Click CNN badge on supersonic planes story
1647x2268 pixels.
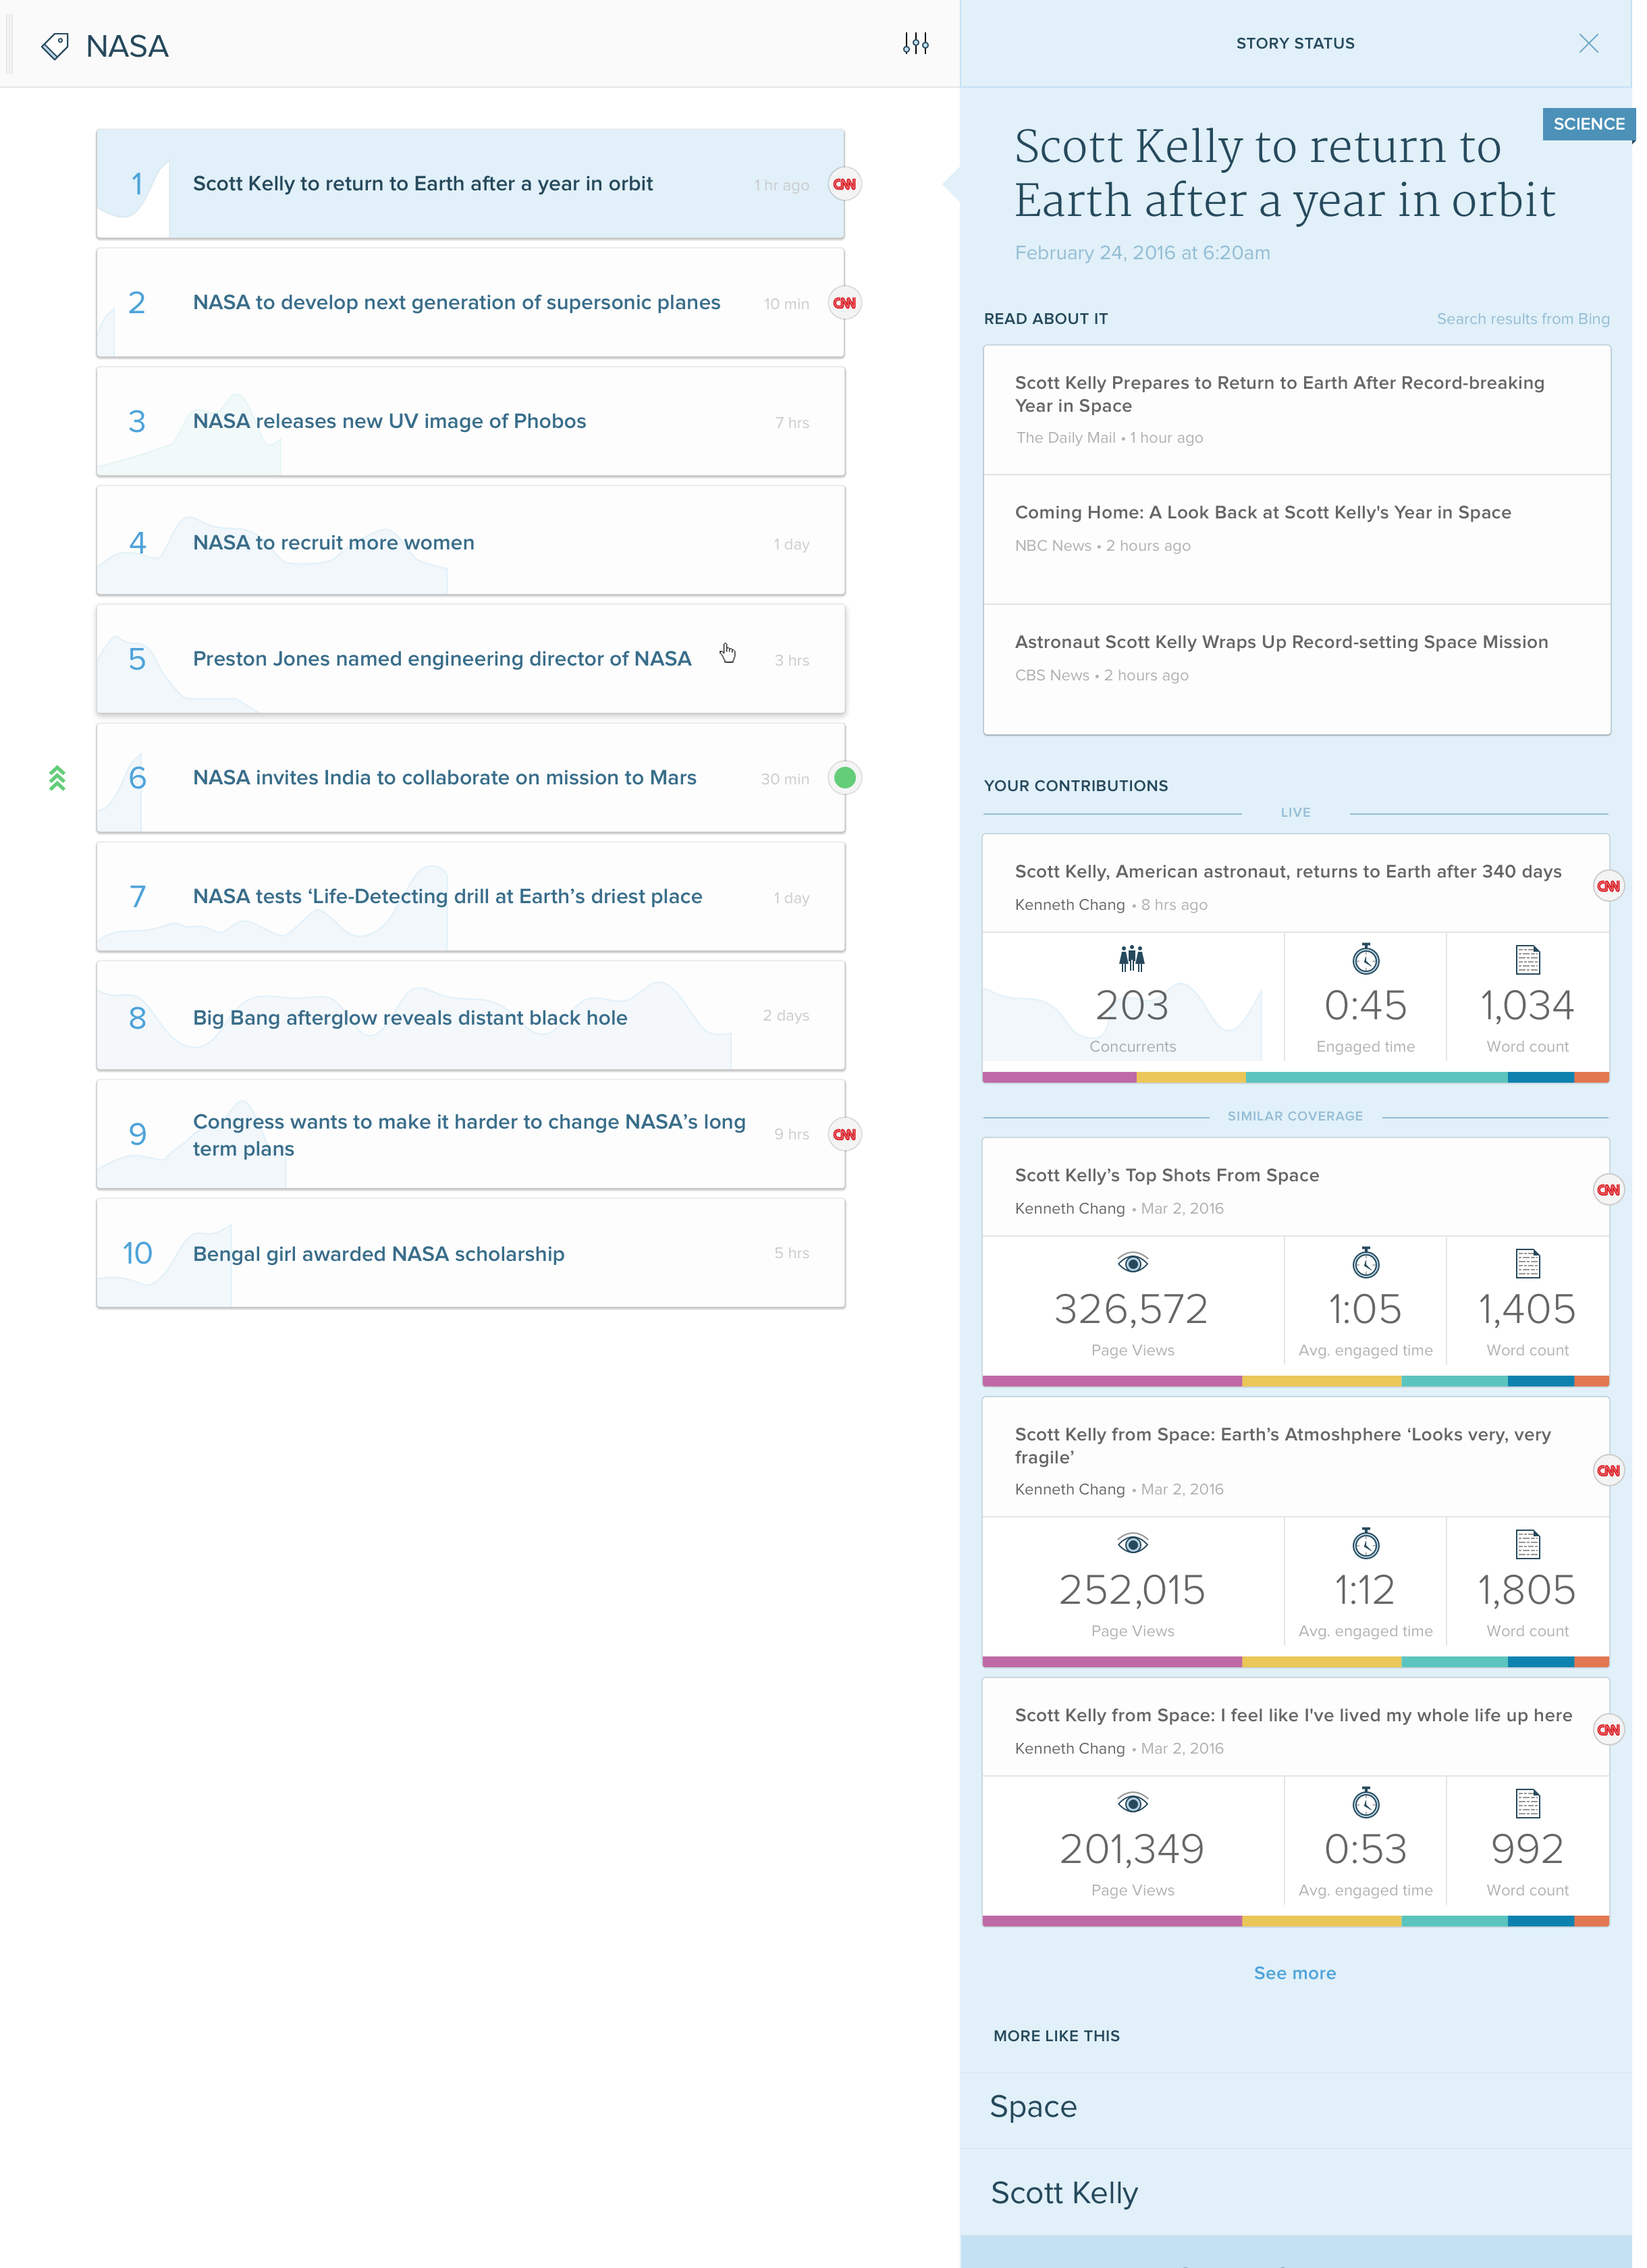pyautogui.click(x=845, y=303)
